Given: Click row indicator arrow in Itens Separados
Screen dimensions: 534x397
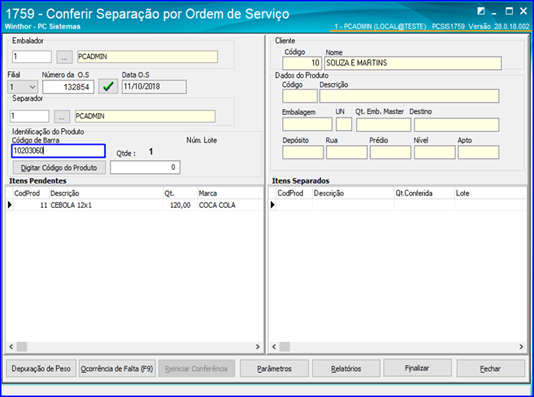Looking at the screenshot, I should [272, 205].
